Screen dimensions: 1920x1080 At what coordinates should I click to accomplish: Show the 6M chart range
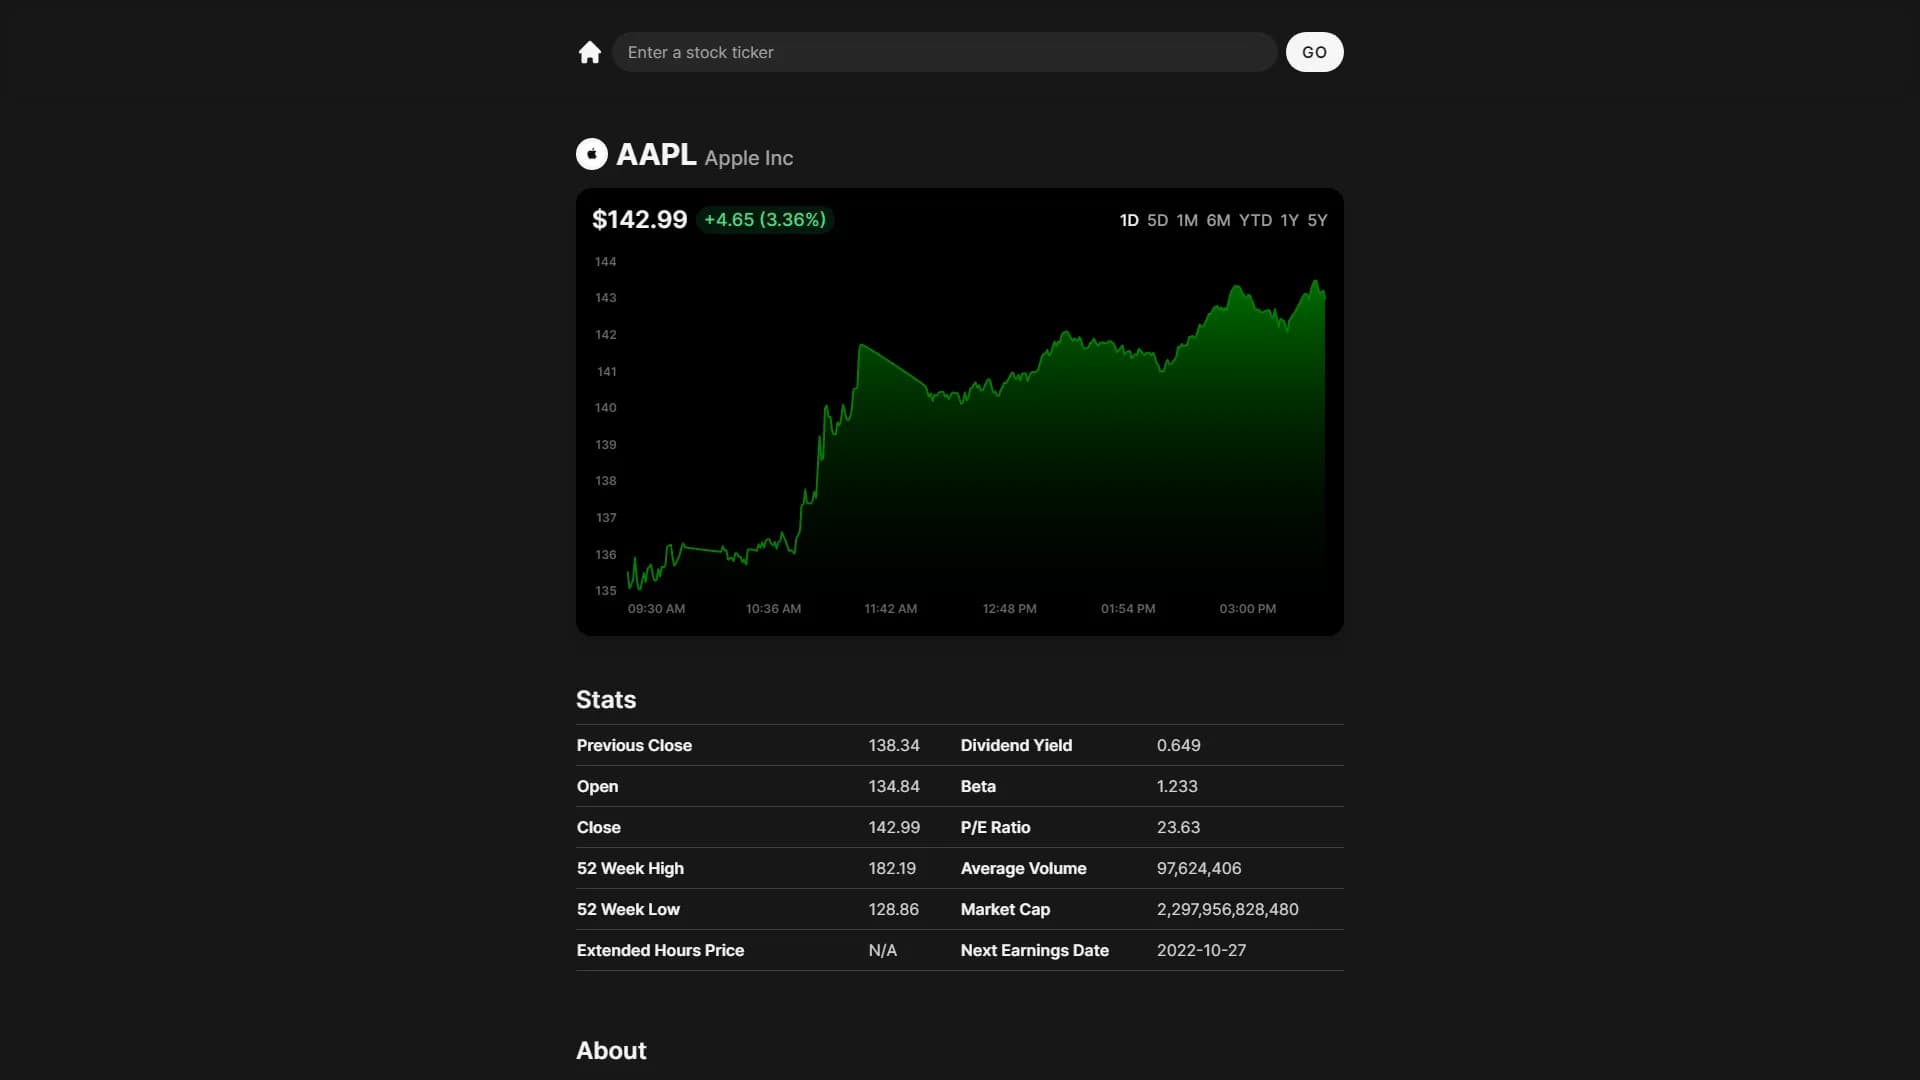(x=1218, y=220)
